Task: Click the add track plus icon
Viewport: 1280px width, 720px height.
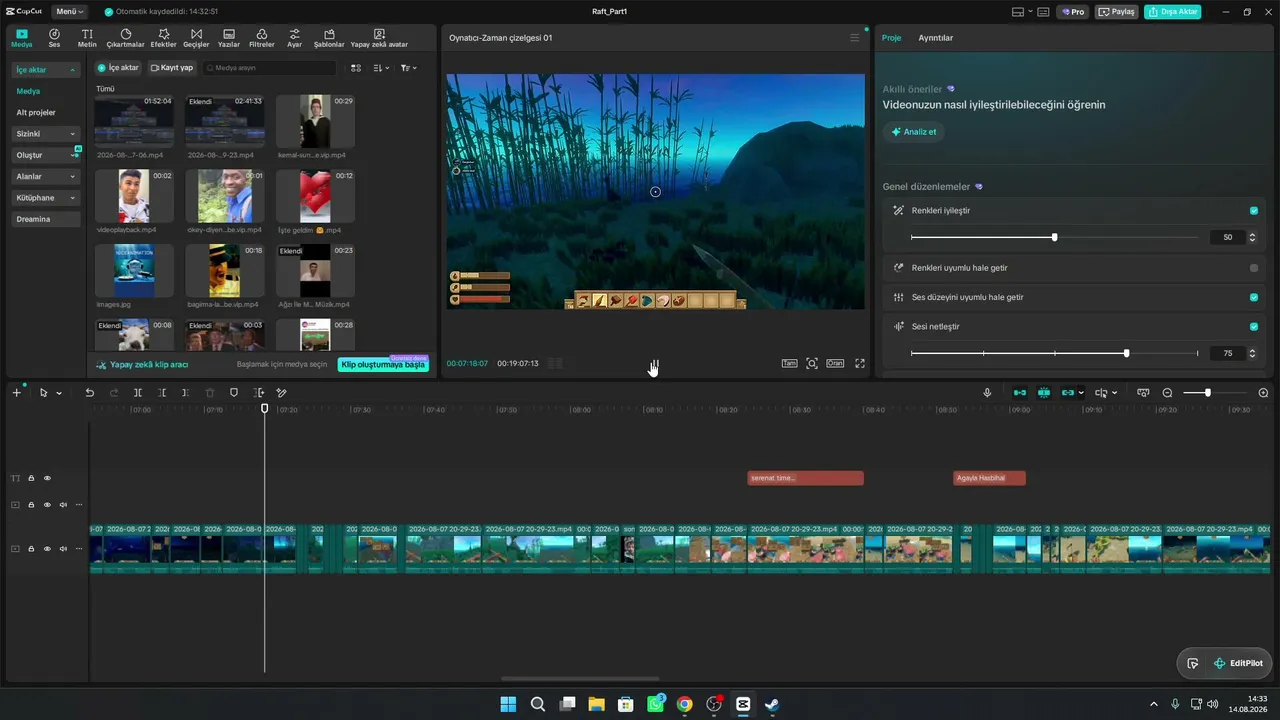Action: tap(16, 393)
